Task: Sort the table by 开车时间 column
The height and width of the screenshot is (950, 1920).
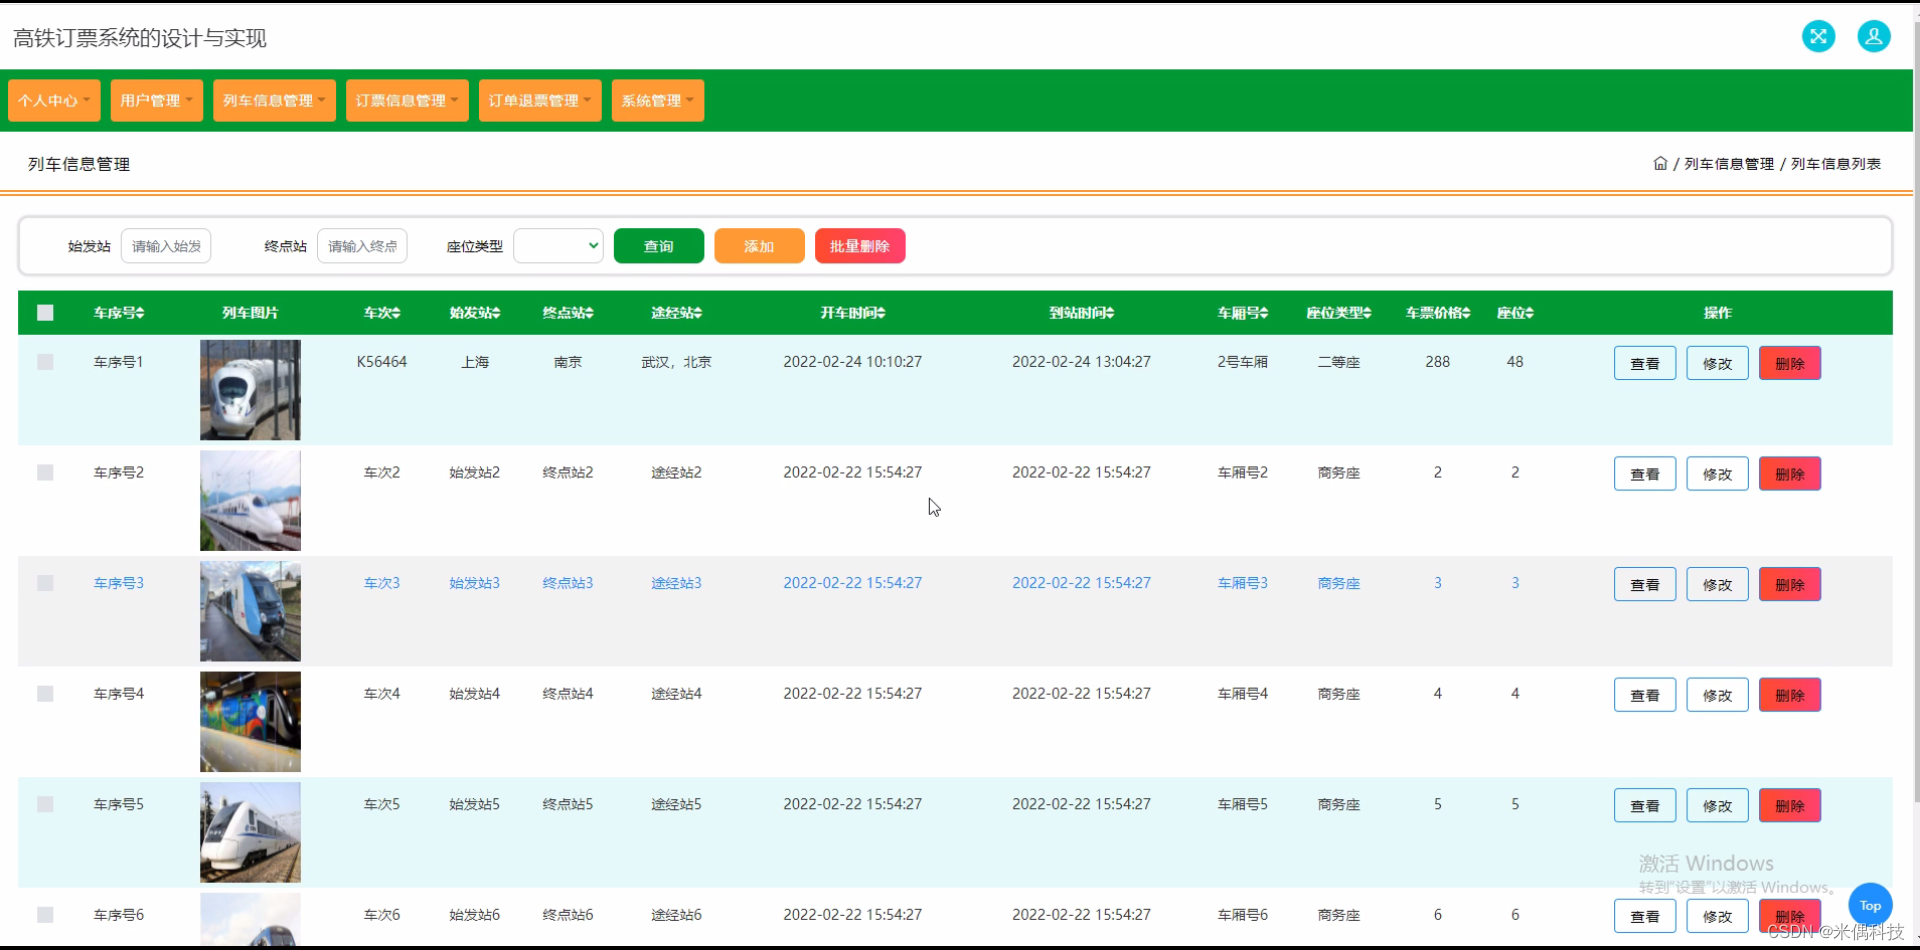Action: point(852,312)
